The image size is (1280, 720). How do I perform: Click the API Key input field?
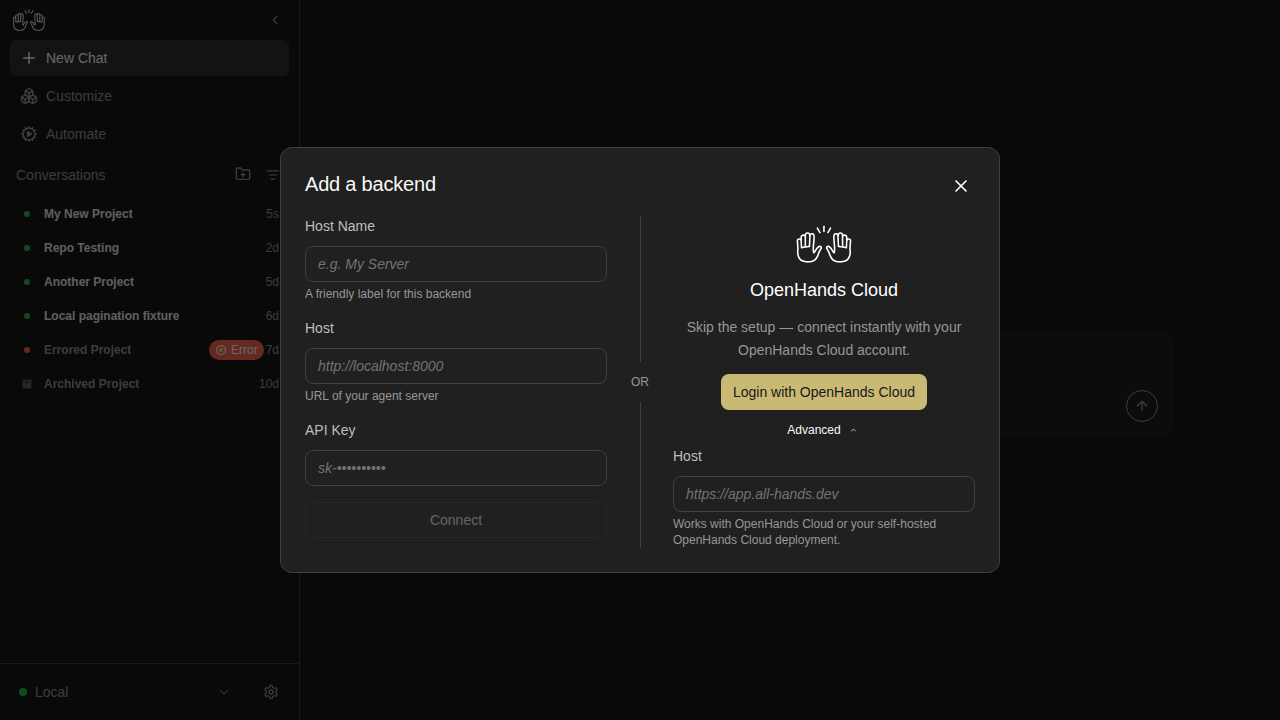[x=456, y=468]
